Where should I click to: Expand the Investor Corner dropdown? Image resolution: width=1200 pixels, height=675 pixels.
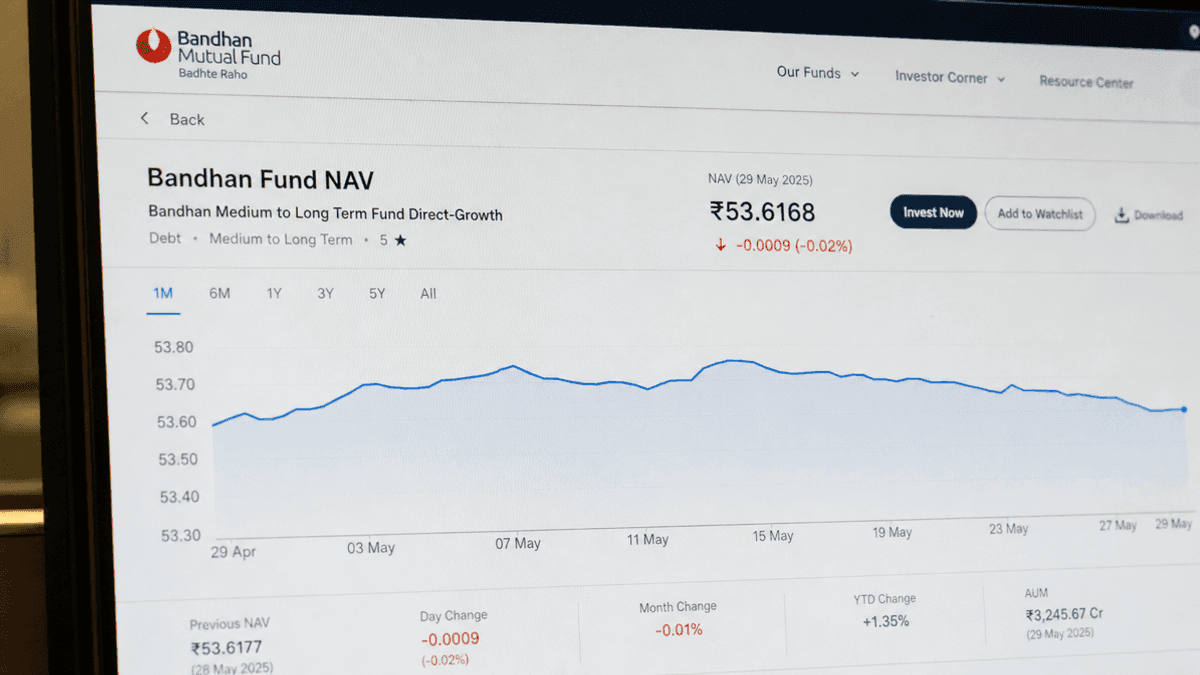pos(950,77)
